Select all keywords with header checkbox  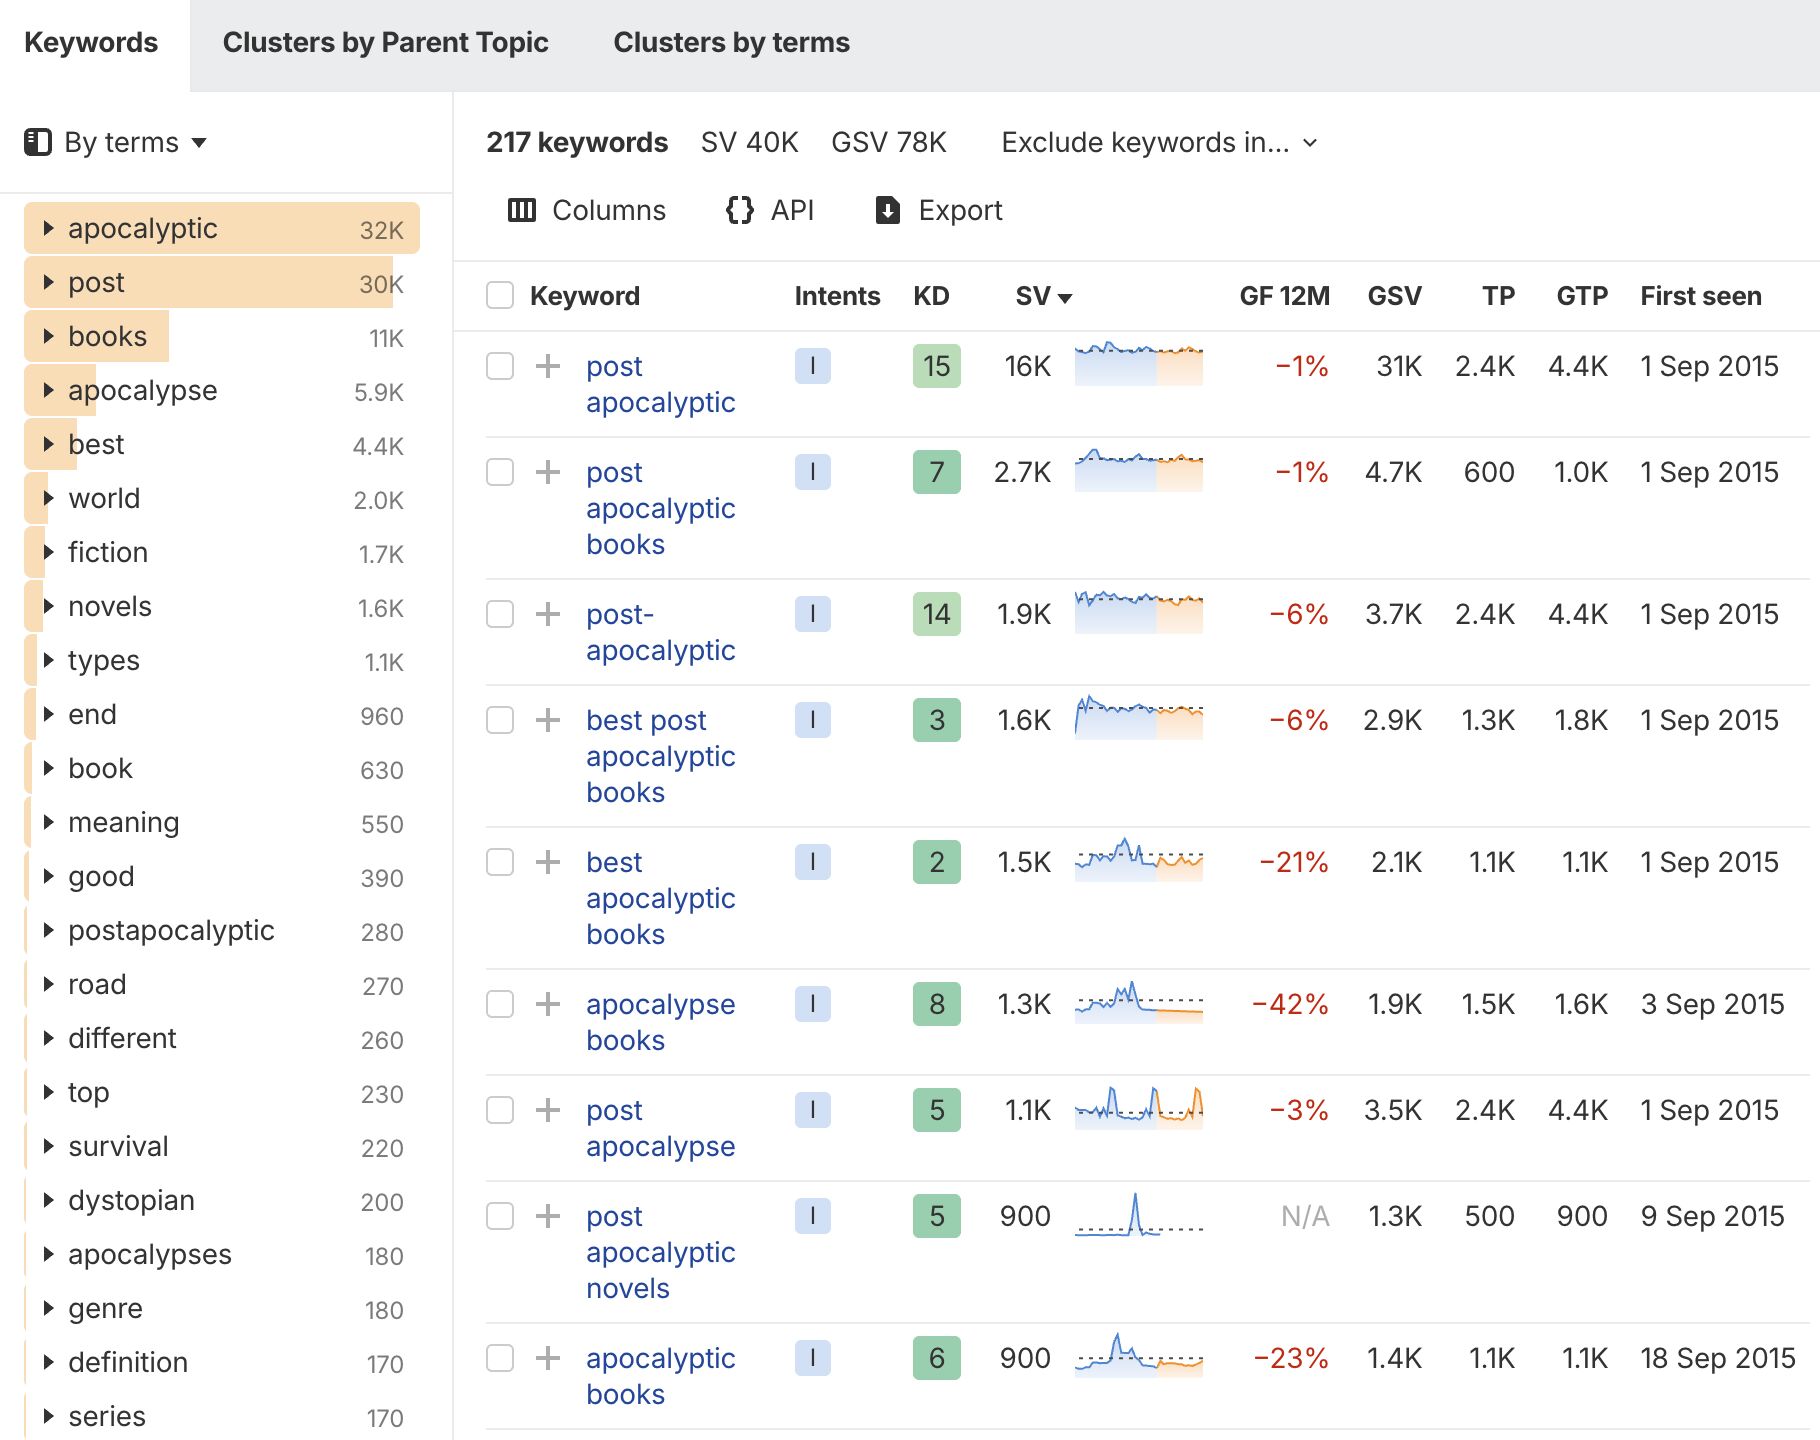click(x=500, y=296)
